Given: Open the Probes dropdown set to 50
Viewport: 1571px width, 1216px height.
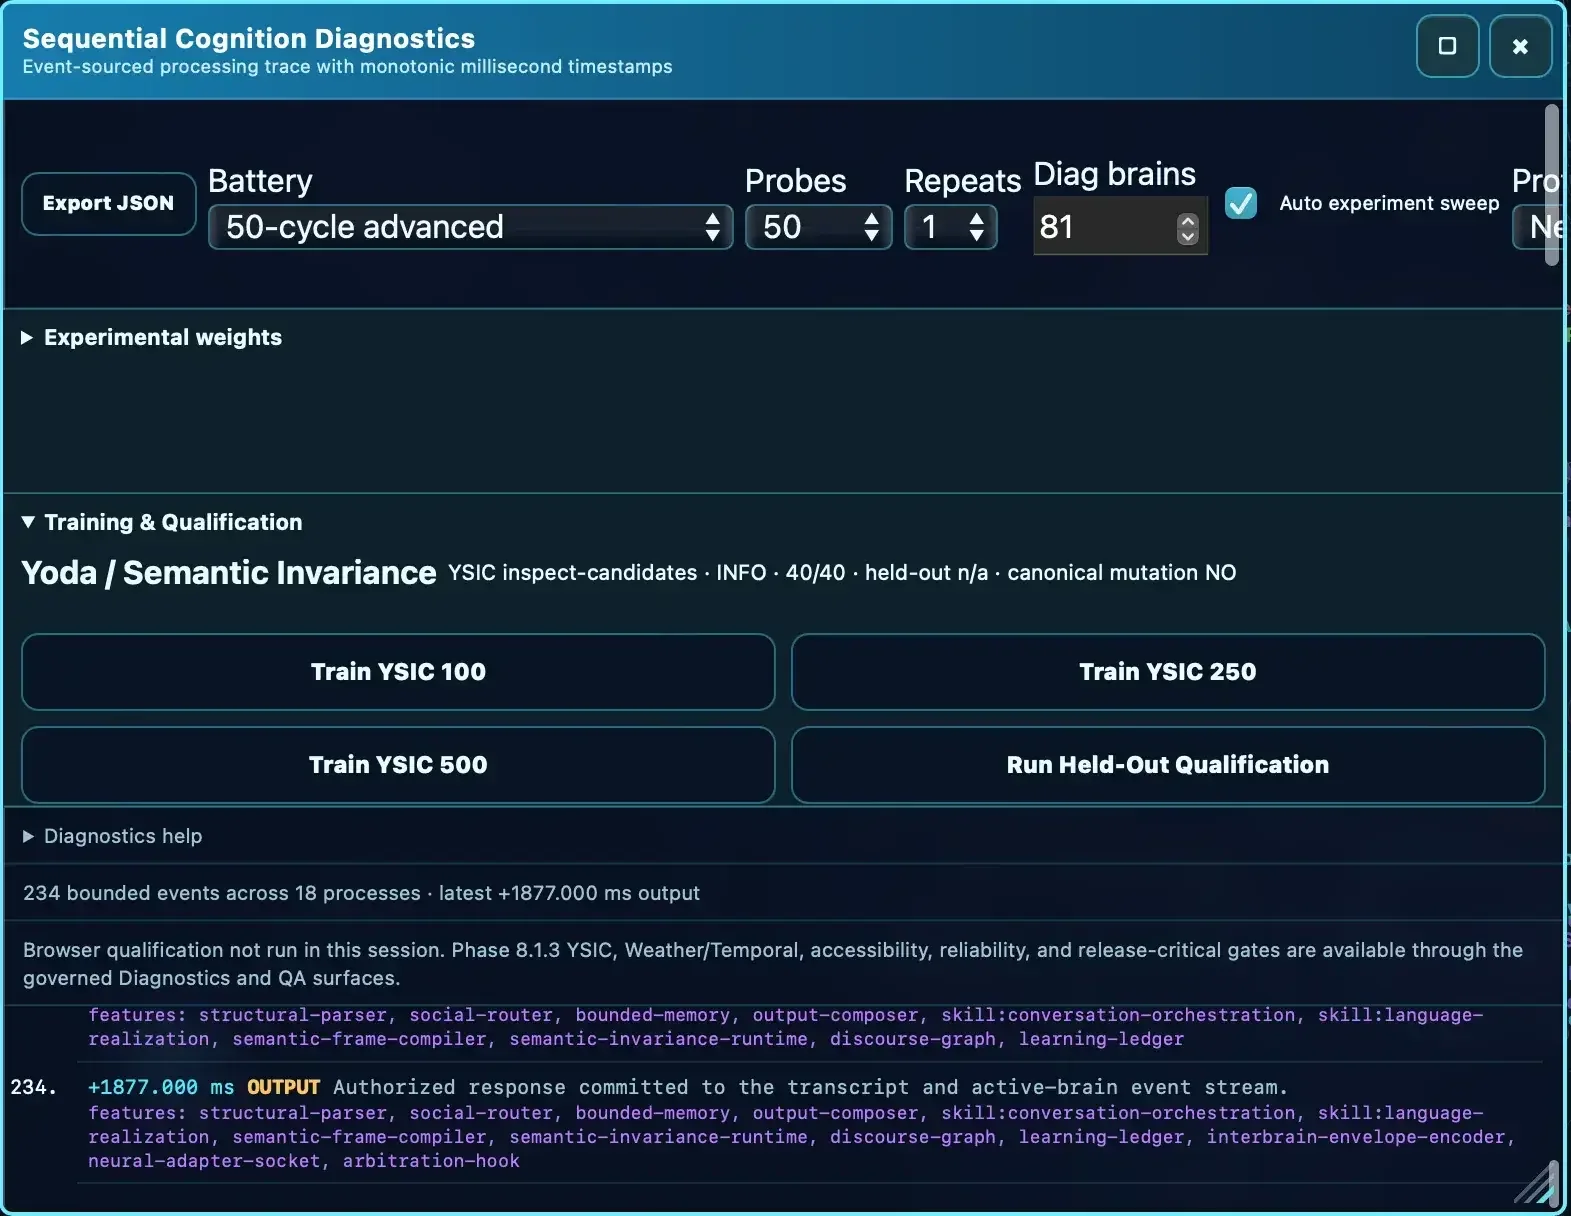Looking at the screenshot, I should point(818,227).
